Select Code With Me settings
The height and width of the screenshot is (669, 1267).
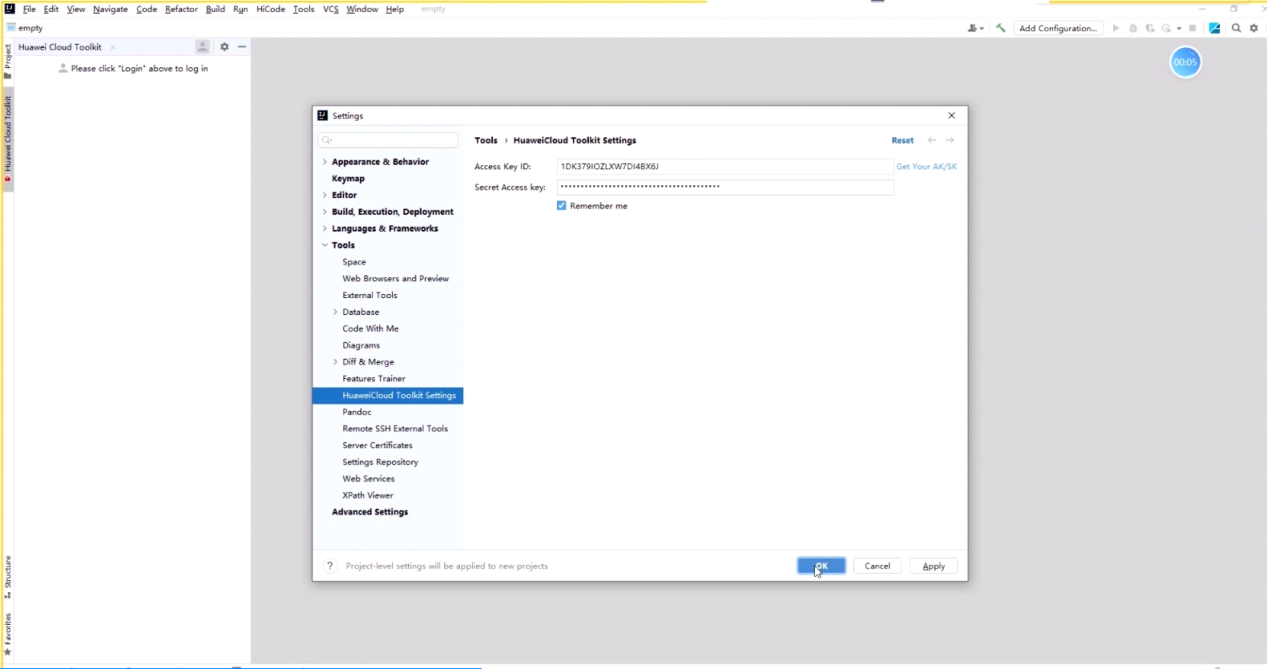(370, 329)
